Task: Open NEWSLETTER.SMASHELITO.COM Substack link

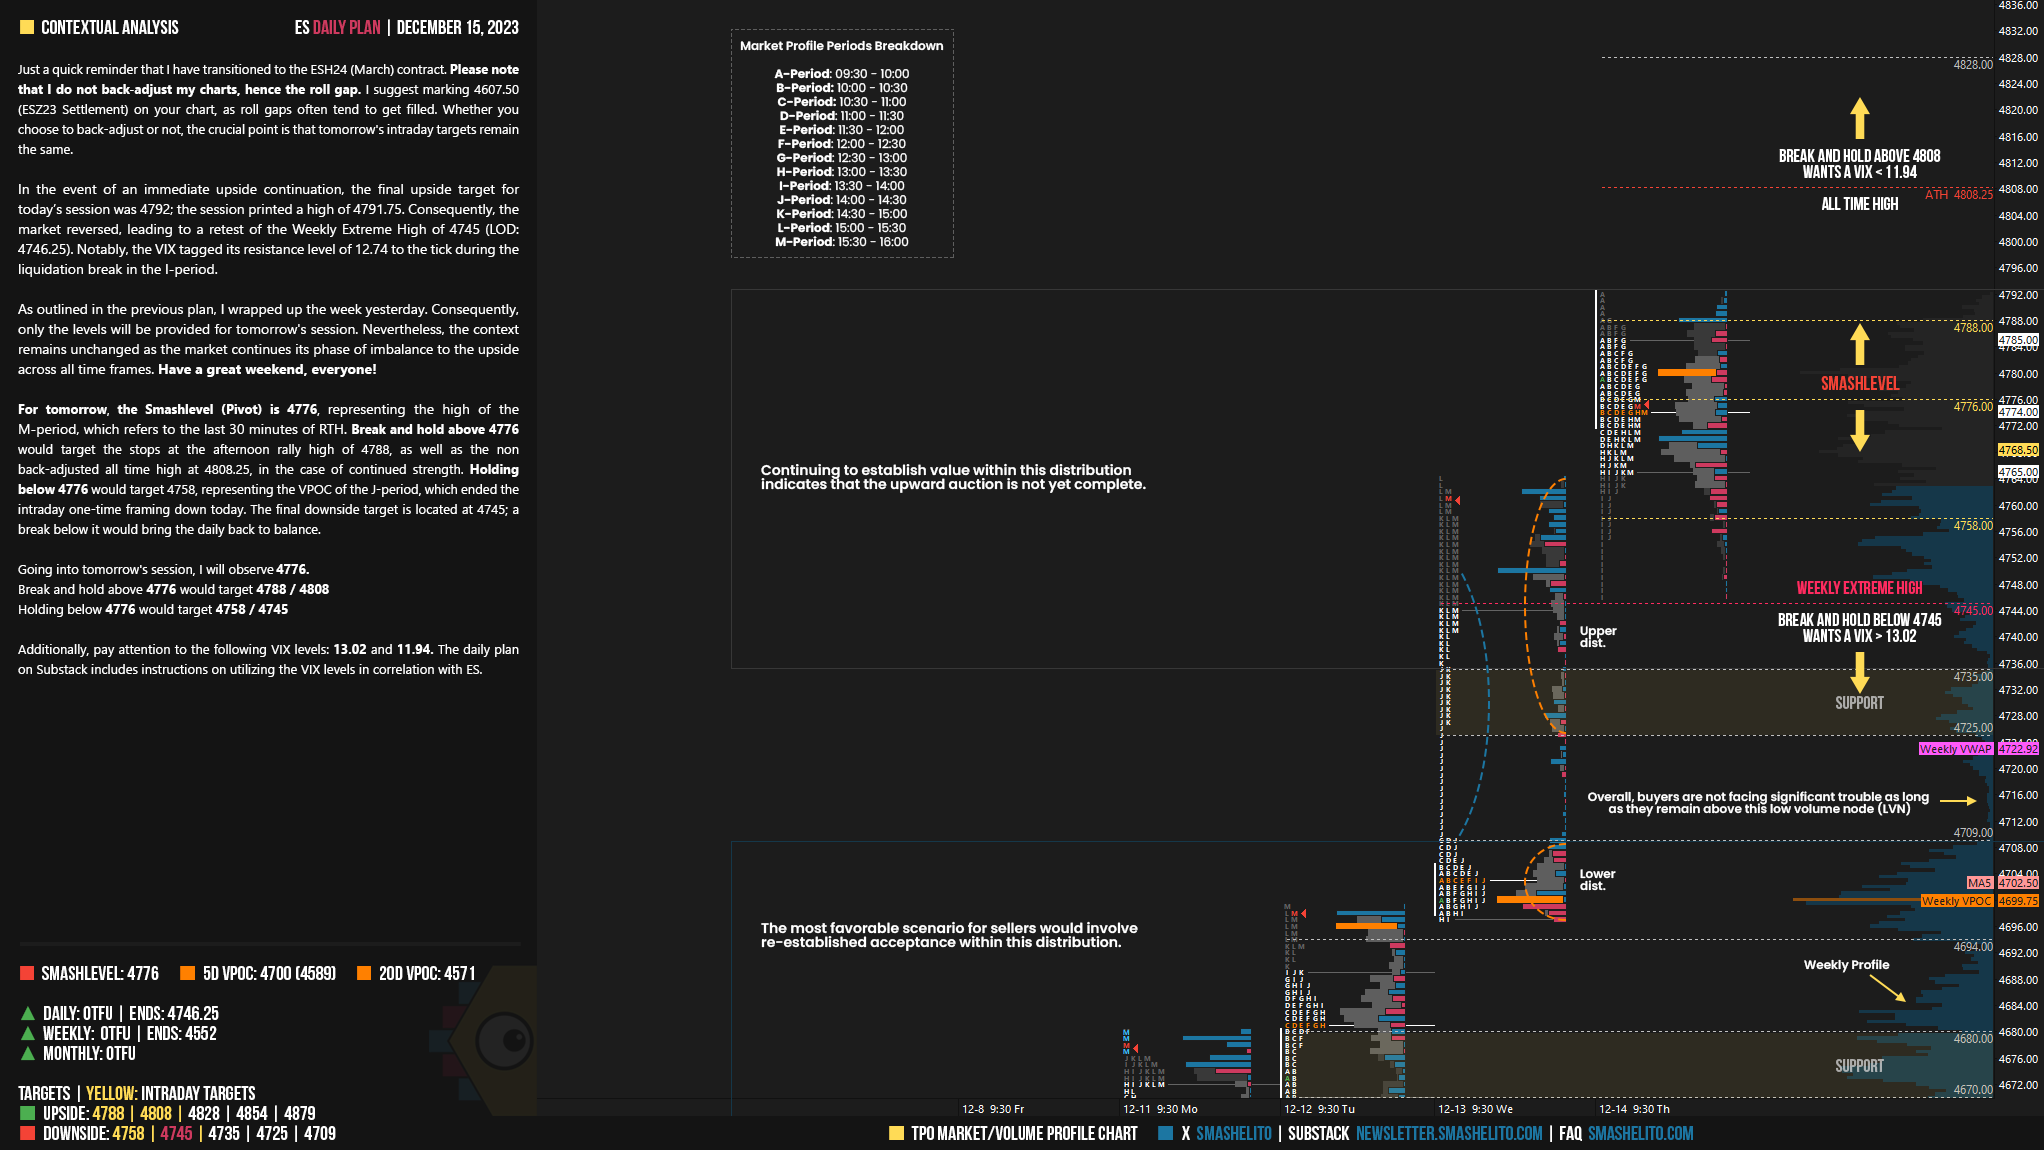Action: click(x=1449, y=1133)
